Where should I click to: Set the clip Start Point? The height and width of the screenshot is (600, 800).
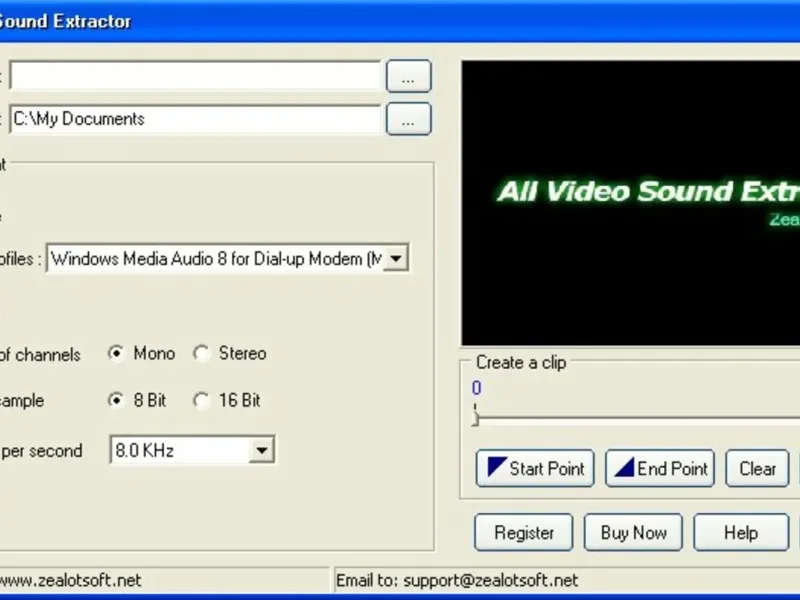[535, 468]
